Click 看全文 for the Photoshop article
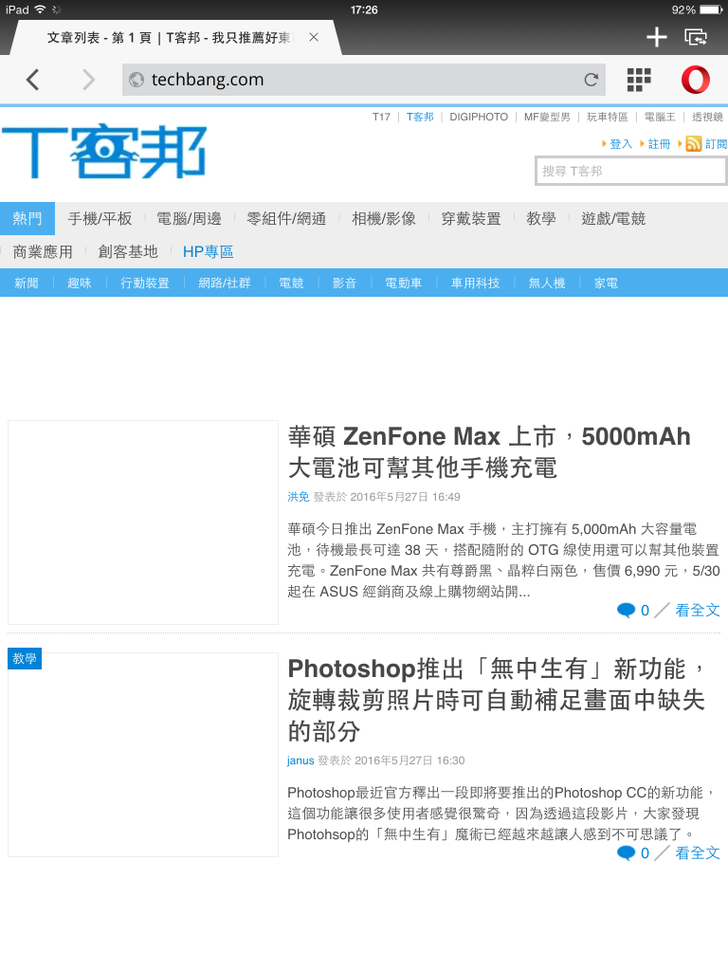728x971 pixels. point(698,853)
